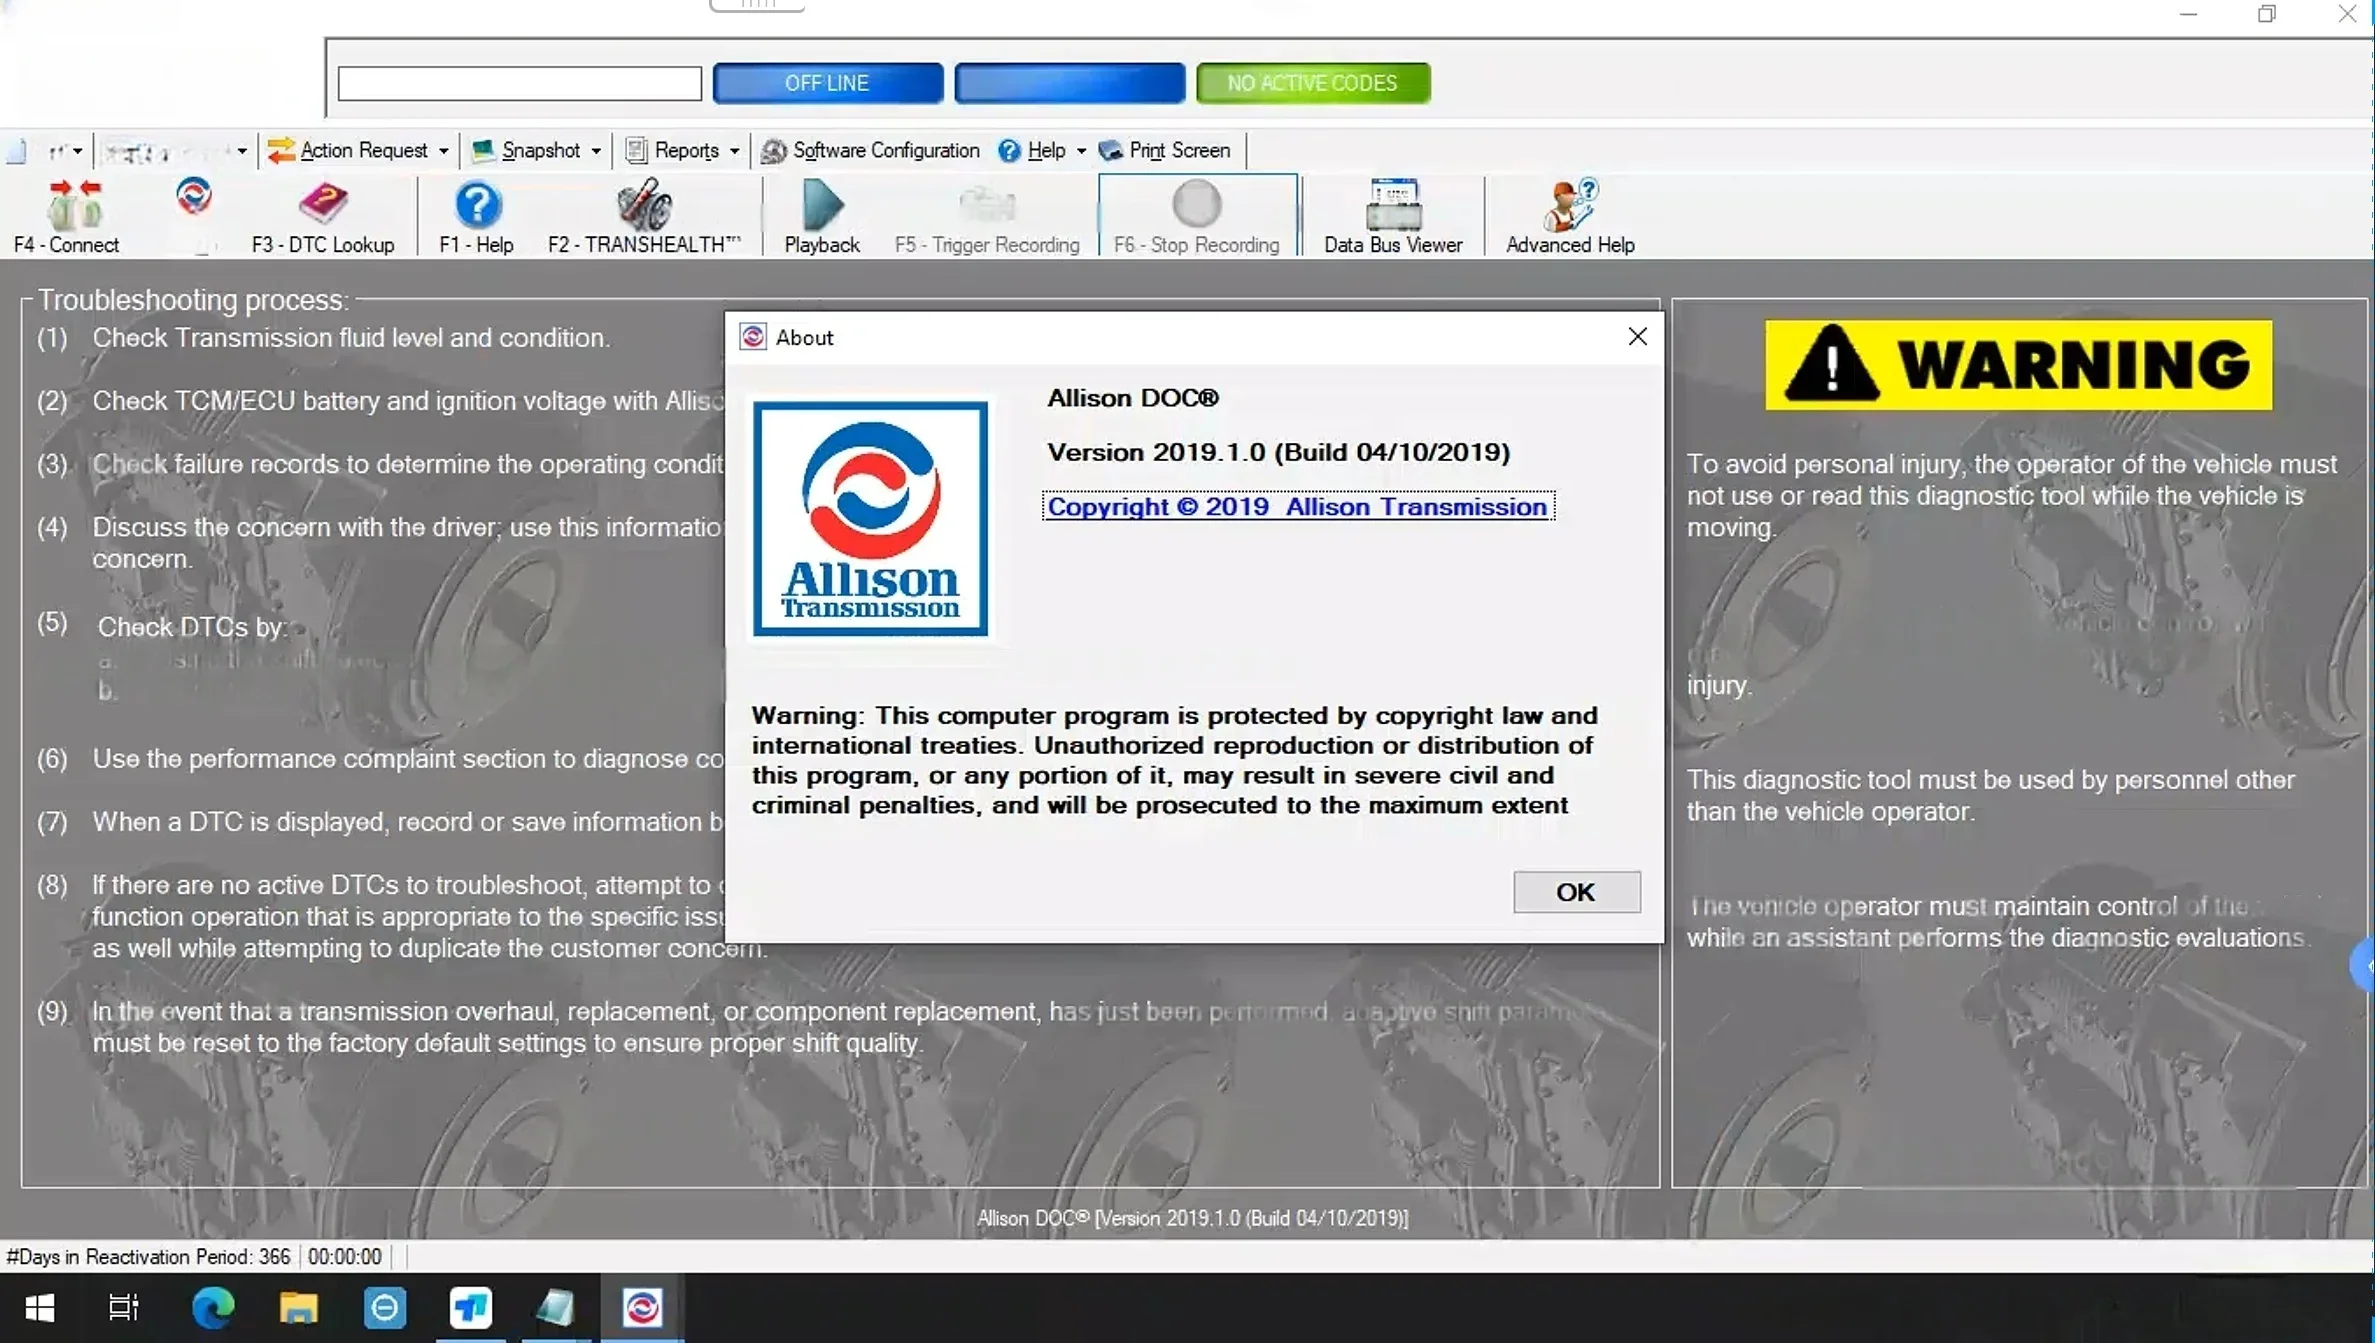Expand the blurred second menu bar dropdown
Screen dimensions: 2375x1343
tap(242, 151)
